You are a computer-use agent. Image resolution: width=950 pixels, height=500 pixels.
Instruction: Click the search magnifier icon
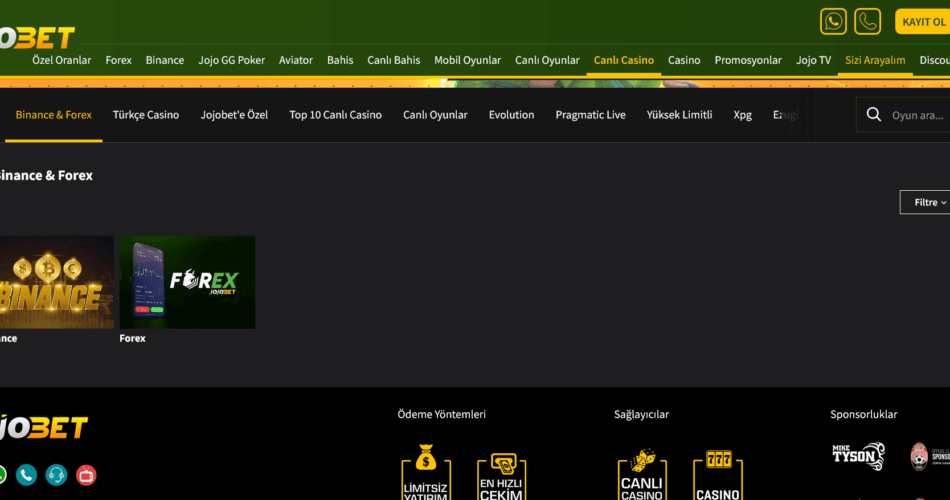pyautogui.click(x=873, y=115)
